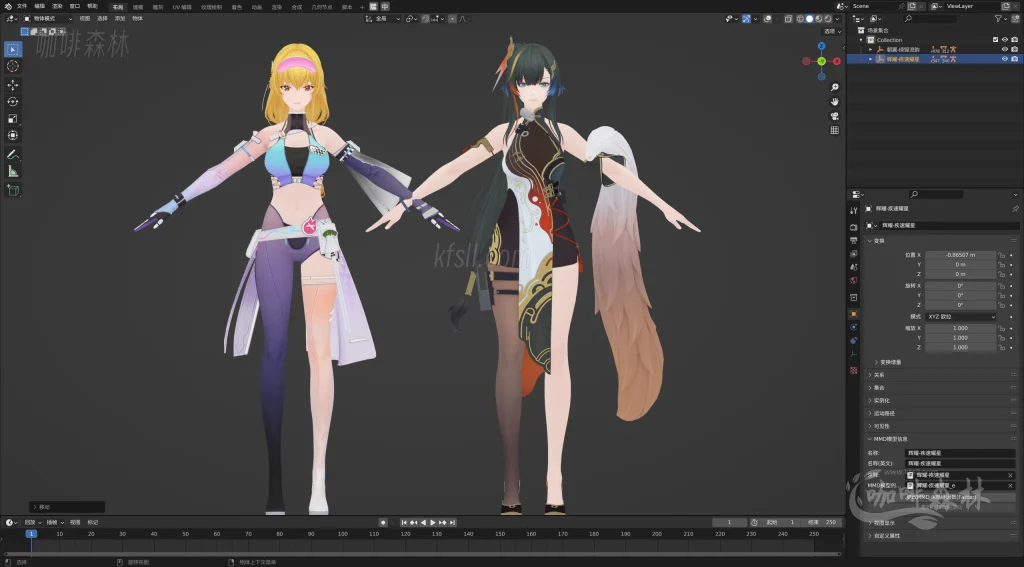The width and height of the screenshot is (1024, 567).
Task: Toggle Collection eye visibility in outliner
Action: (x=1005, y=40)
